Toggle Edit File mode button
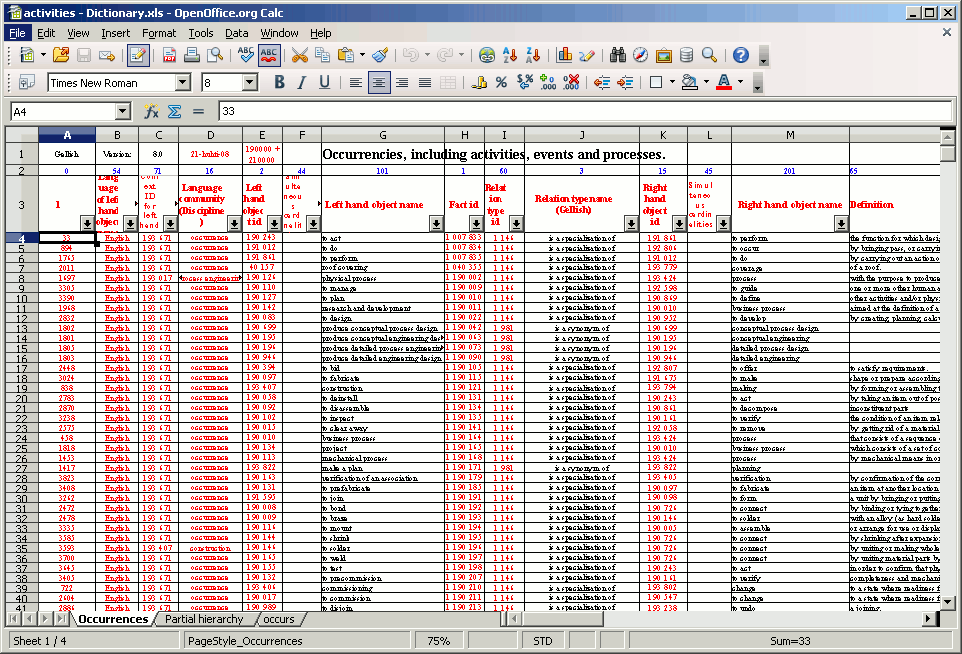The height and width of the screenshot is (654, 962). 138,56
